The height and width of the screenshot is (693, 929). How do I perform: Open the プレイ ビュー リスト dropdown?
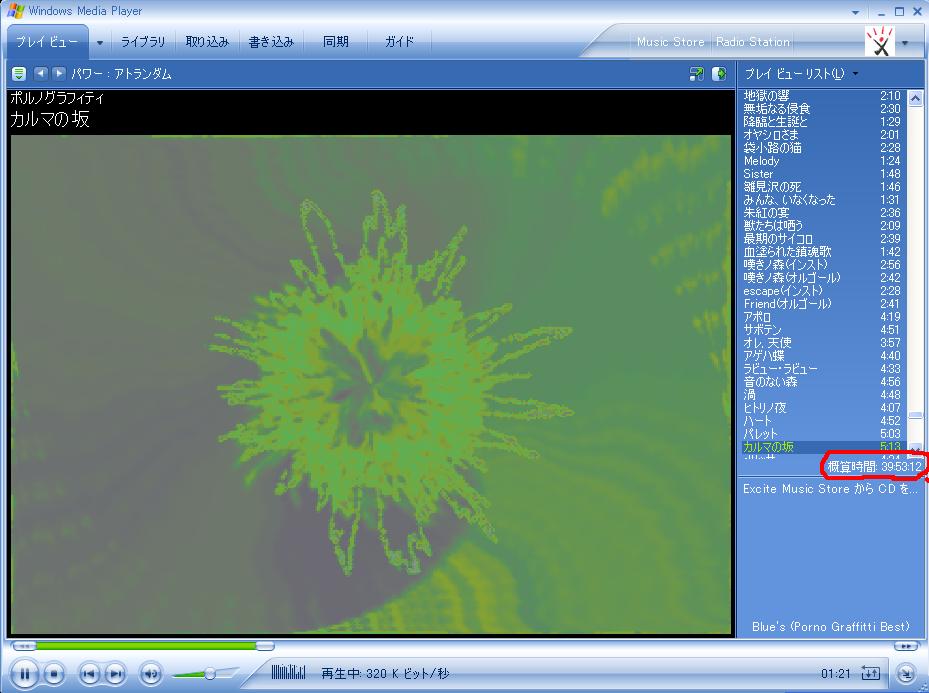[800, 73]
